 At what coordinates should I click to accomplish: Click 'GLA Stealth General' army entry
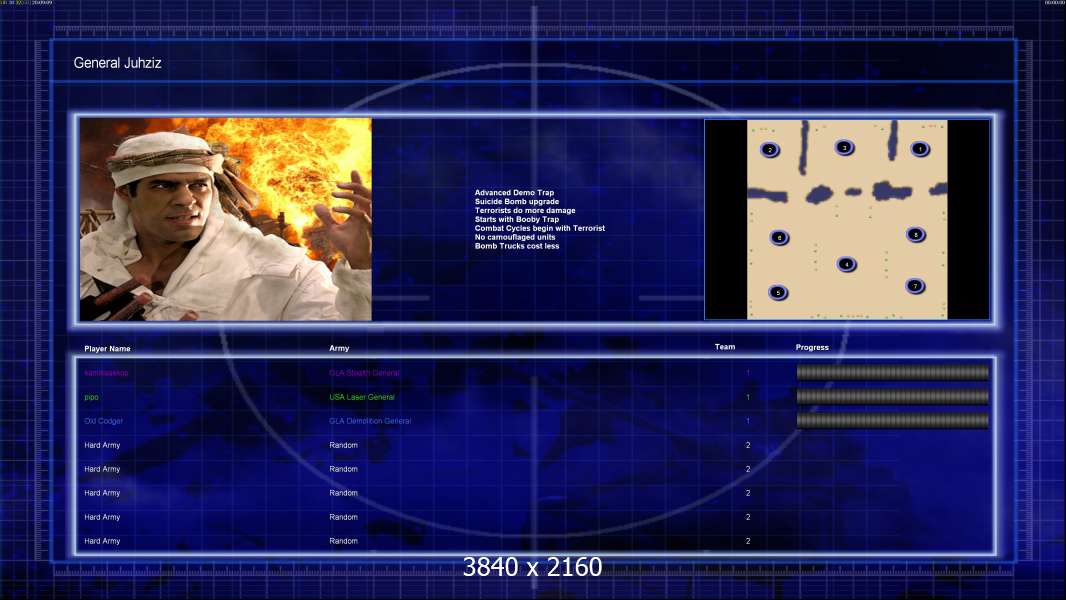point(364,373)
